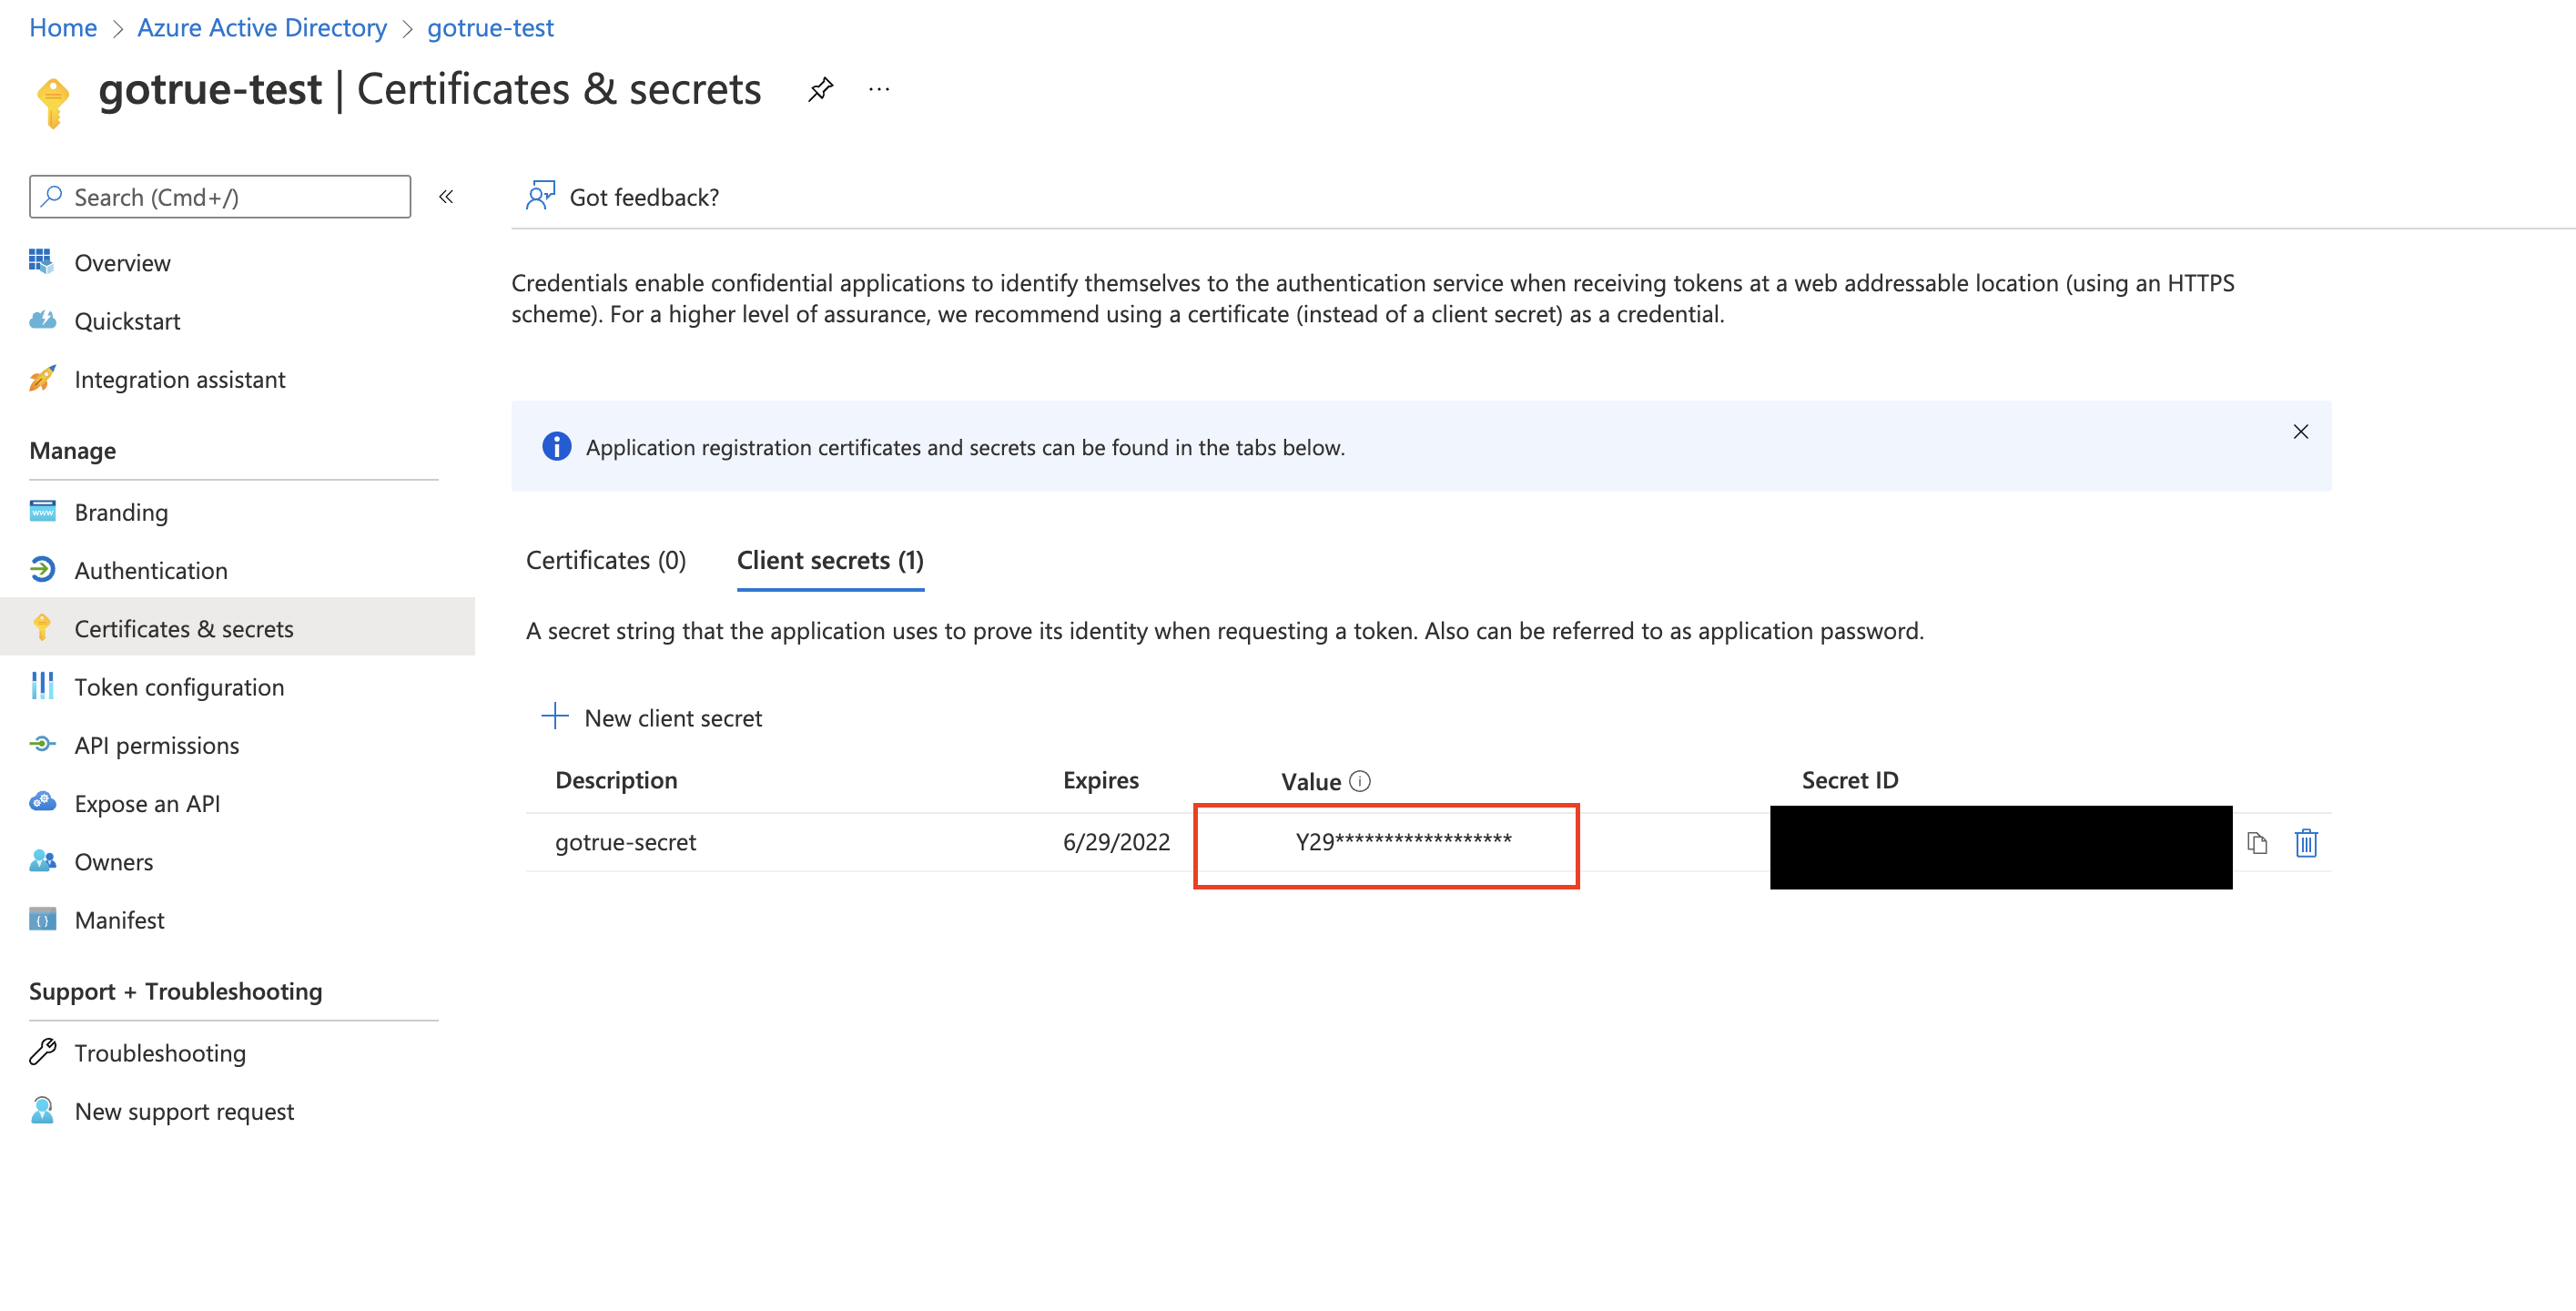Delete the gotrue-secret client secret

pyautogui.click(x=2306, y=843)
